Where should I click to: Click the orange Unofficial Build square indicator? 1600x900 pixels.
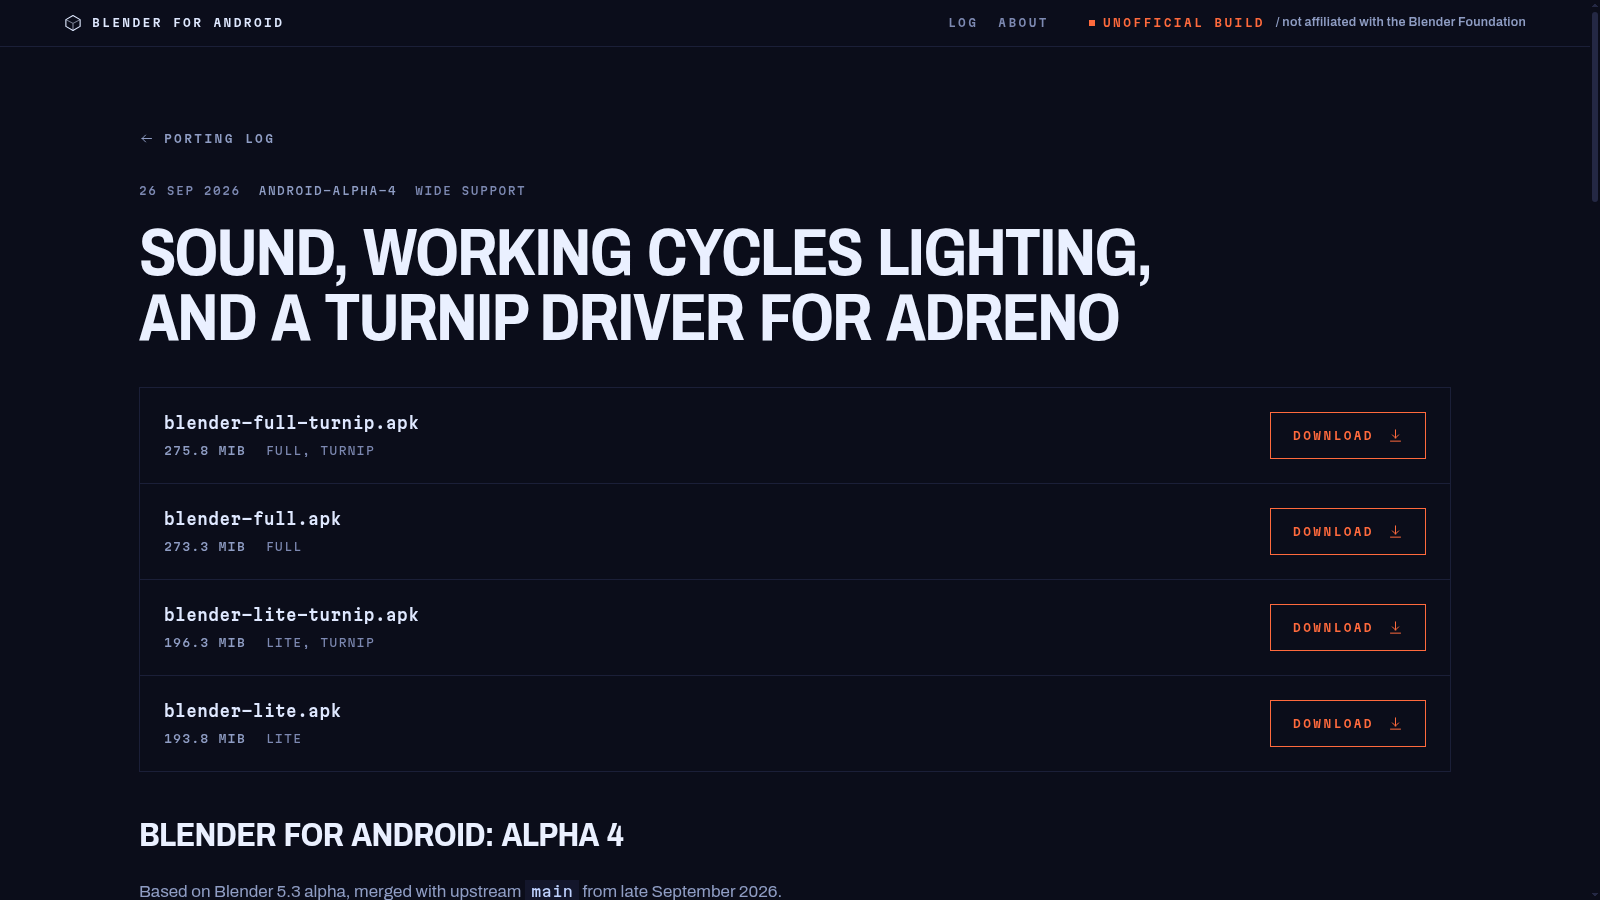(x=1092, y=23)
